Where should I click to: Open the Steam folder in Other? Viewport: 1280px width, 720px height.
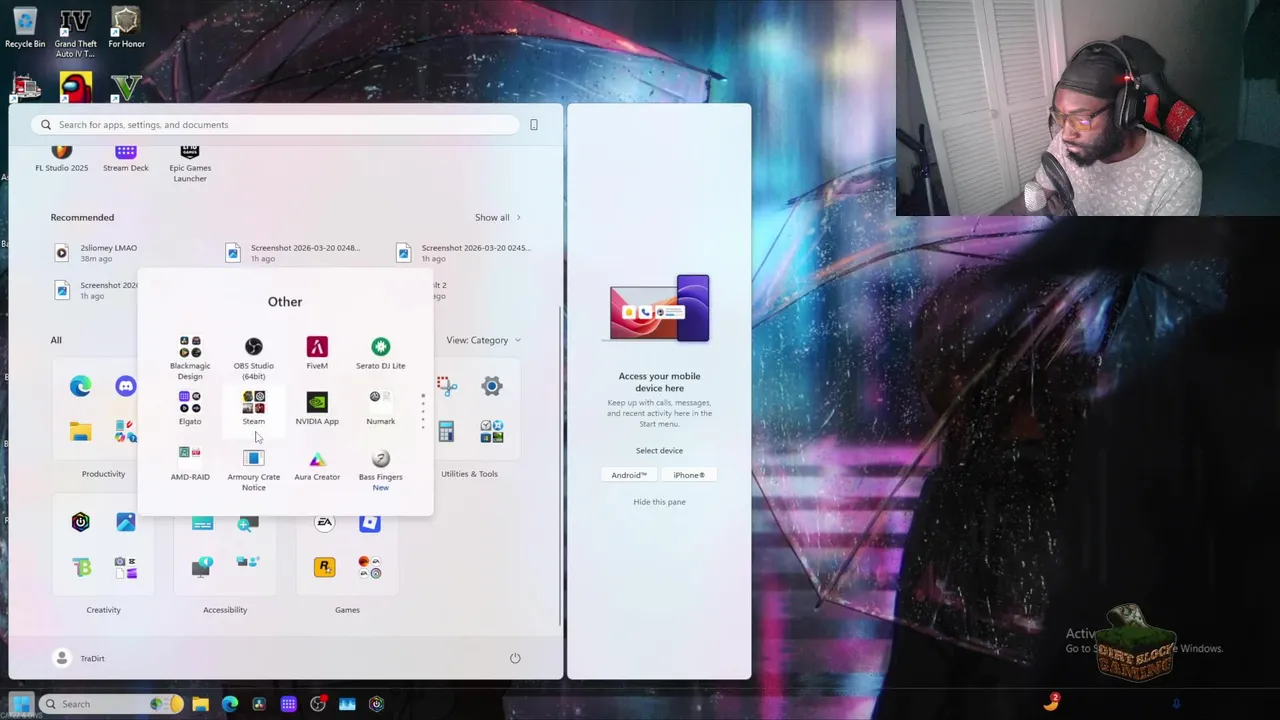coord(253,408)
